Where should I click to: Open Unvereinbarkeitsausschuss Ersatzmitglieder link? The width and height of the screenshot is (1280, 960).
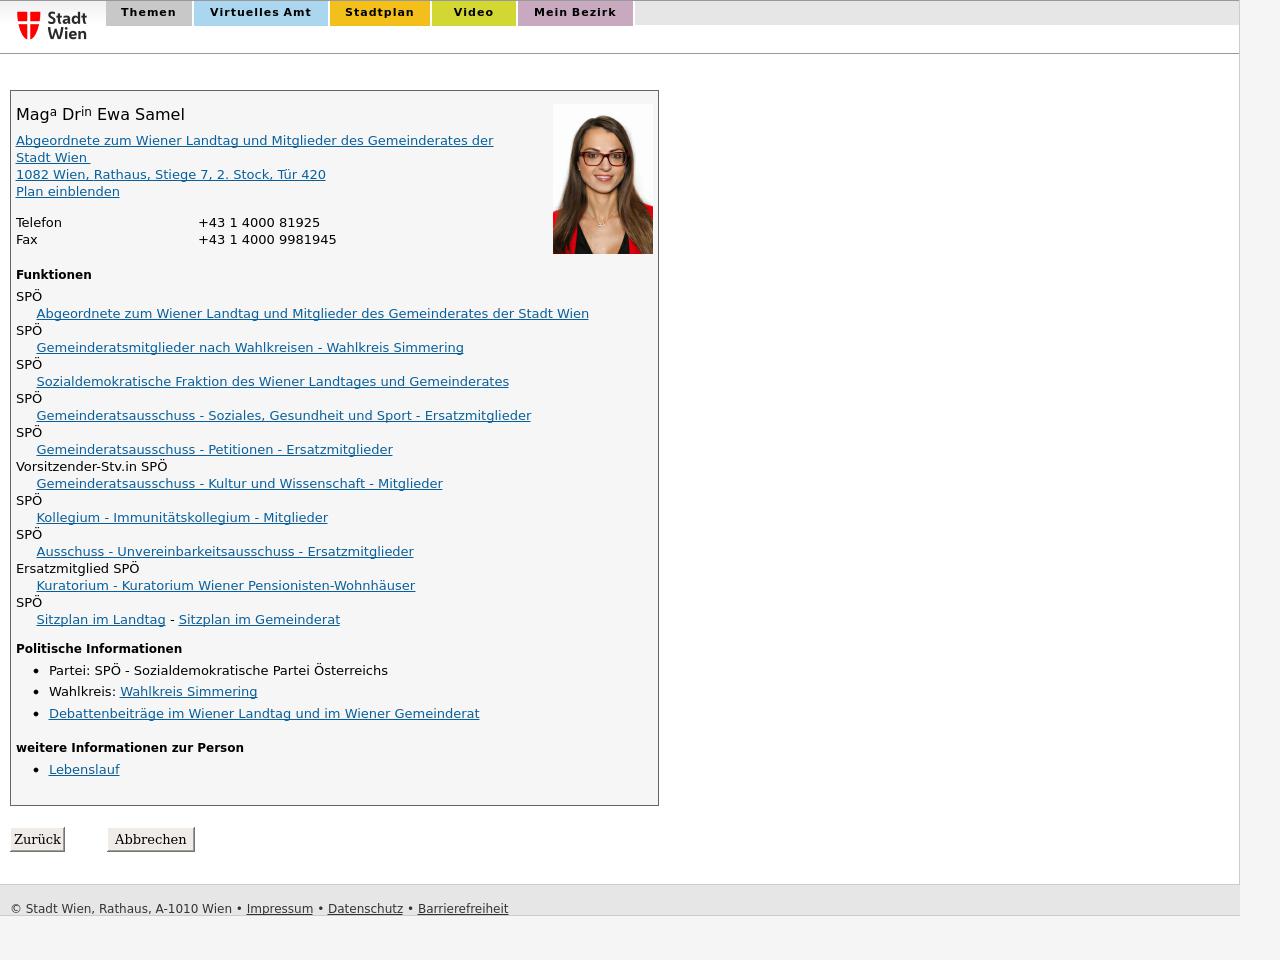(x=225, y=551)
